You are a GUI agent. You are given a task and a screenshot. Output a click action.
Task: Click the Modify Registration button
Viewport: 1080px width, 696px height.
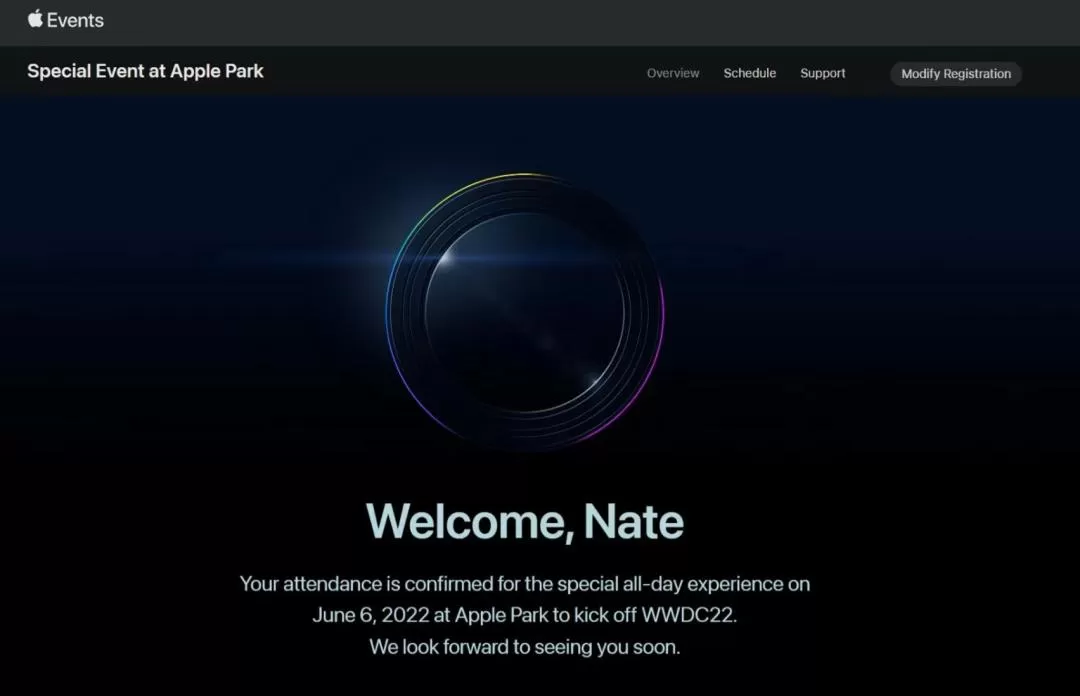956,74
